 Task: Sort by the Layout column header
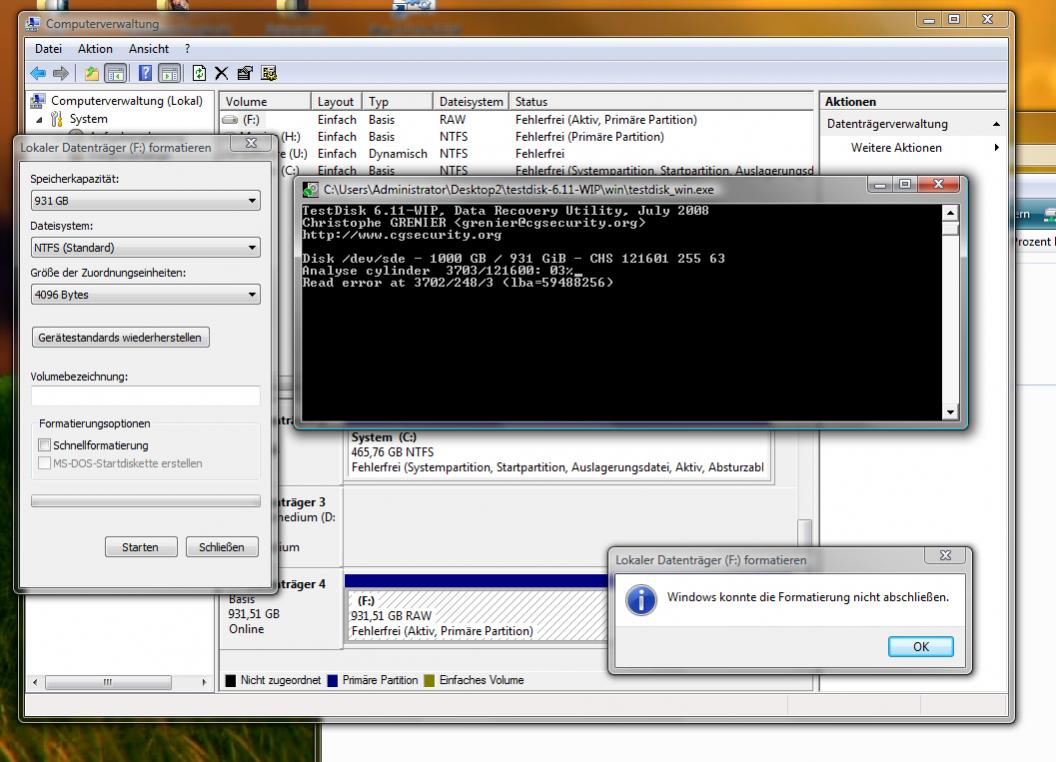coord(336,102)
